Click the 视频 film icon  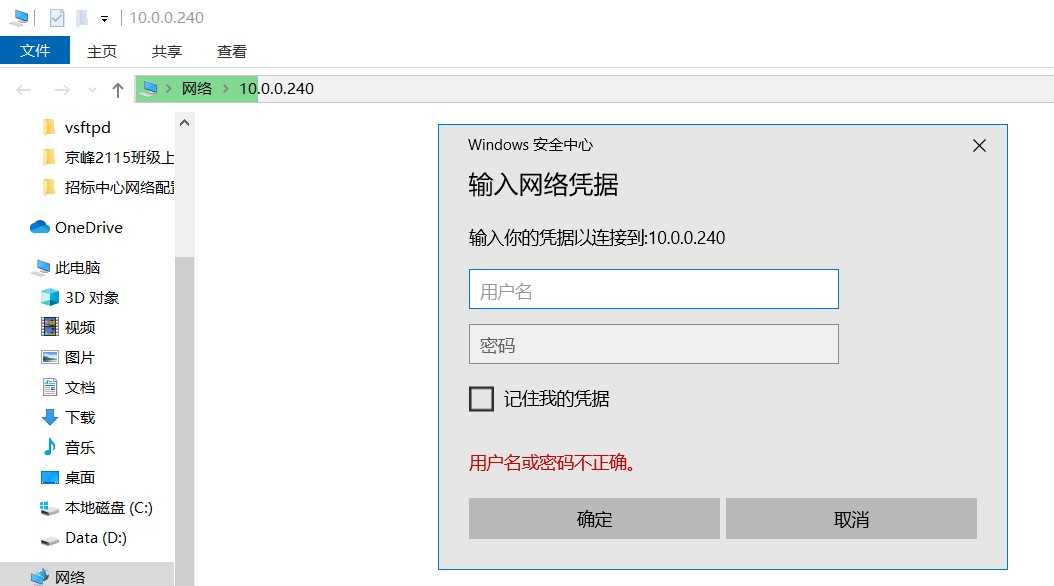pyautogui.click(x=50, y=327)
